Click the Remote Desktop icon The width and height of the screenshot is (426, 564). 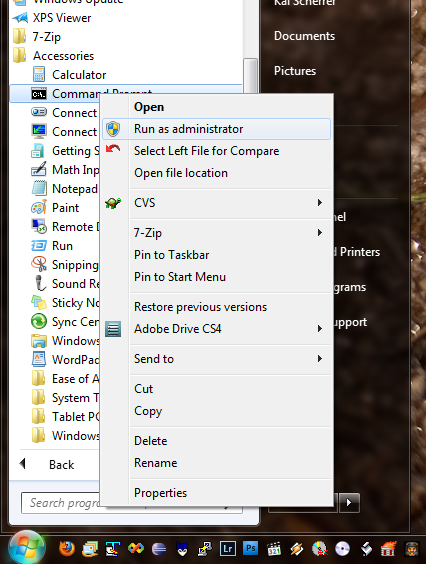coord(39,226)
